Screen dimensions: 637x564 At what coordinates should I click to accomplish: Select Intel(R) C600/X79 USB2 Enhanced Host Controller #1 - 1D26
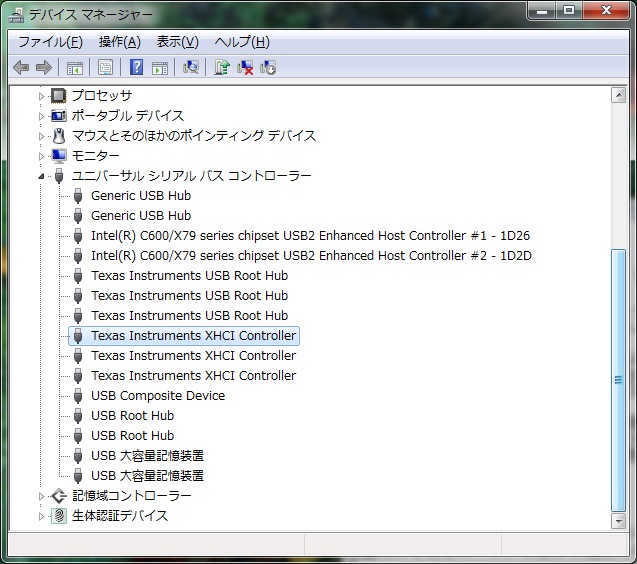[310, 236]
